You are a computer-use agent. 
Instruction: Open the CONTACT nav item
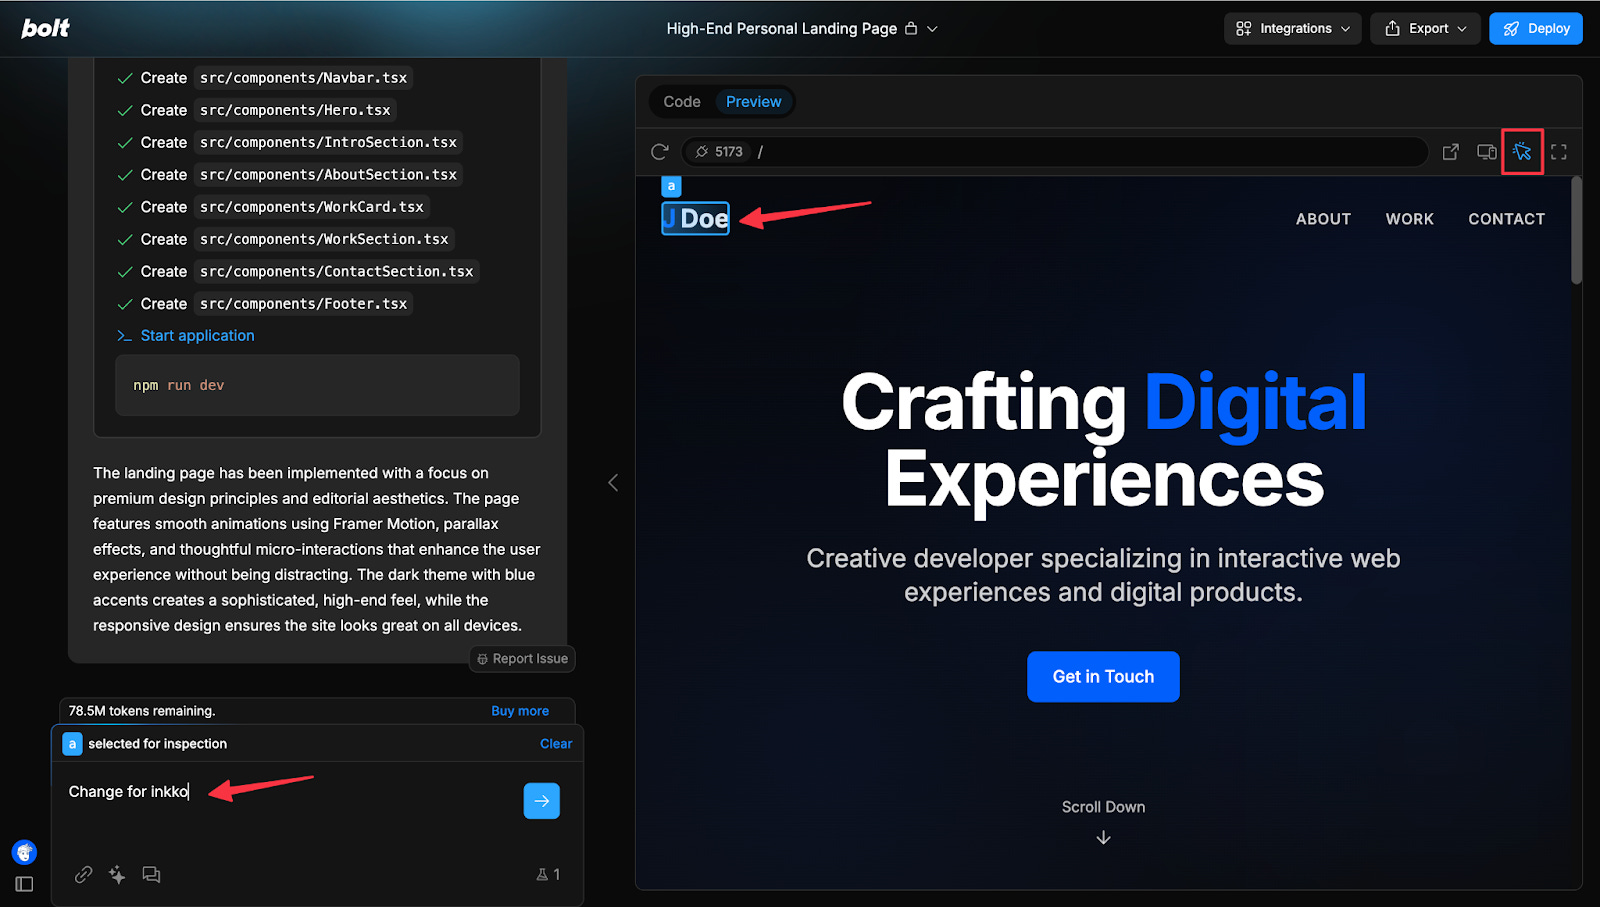(1507, 219)
